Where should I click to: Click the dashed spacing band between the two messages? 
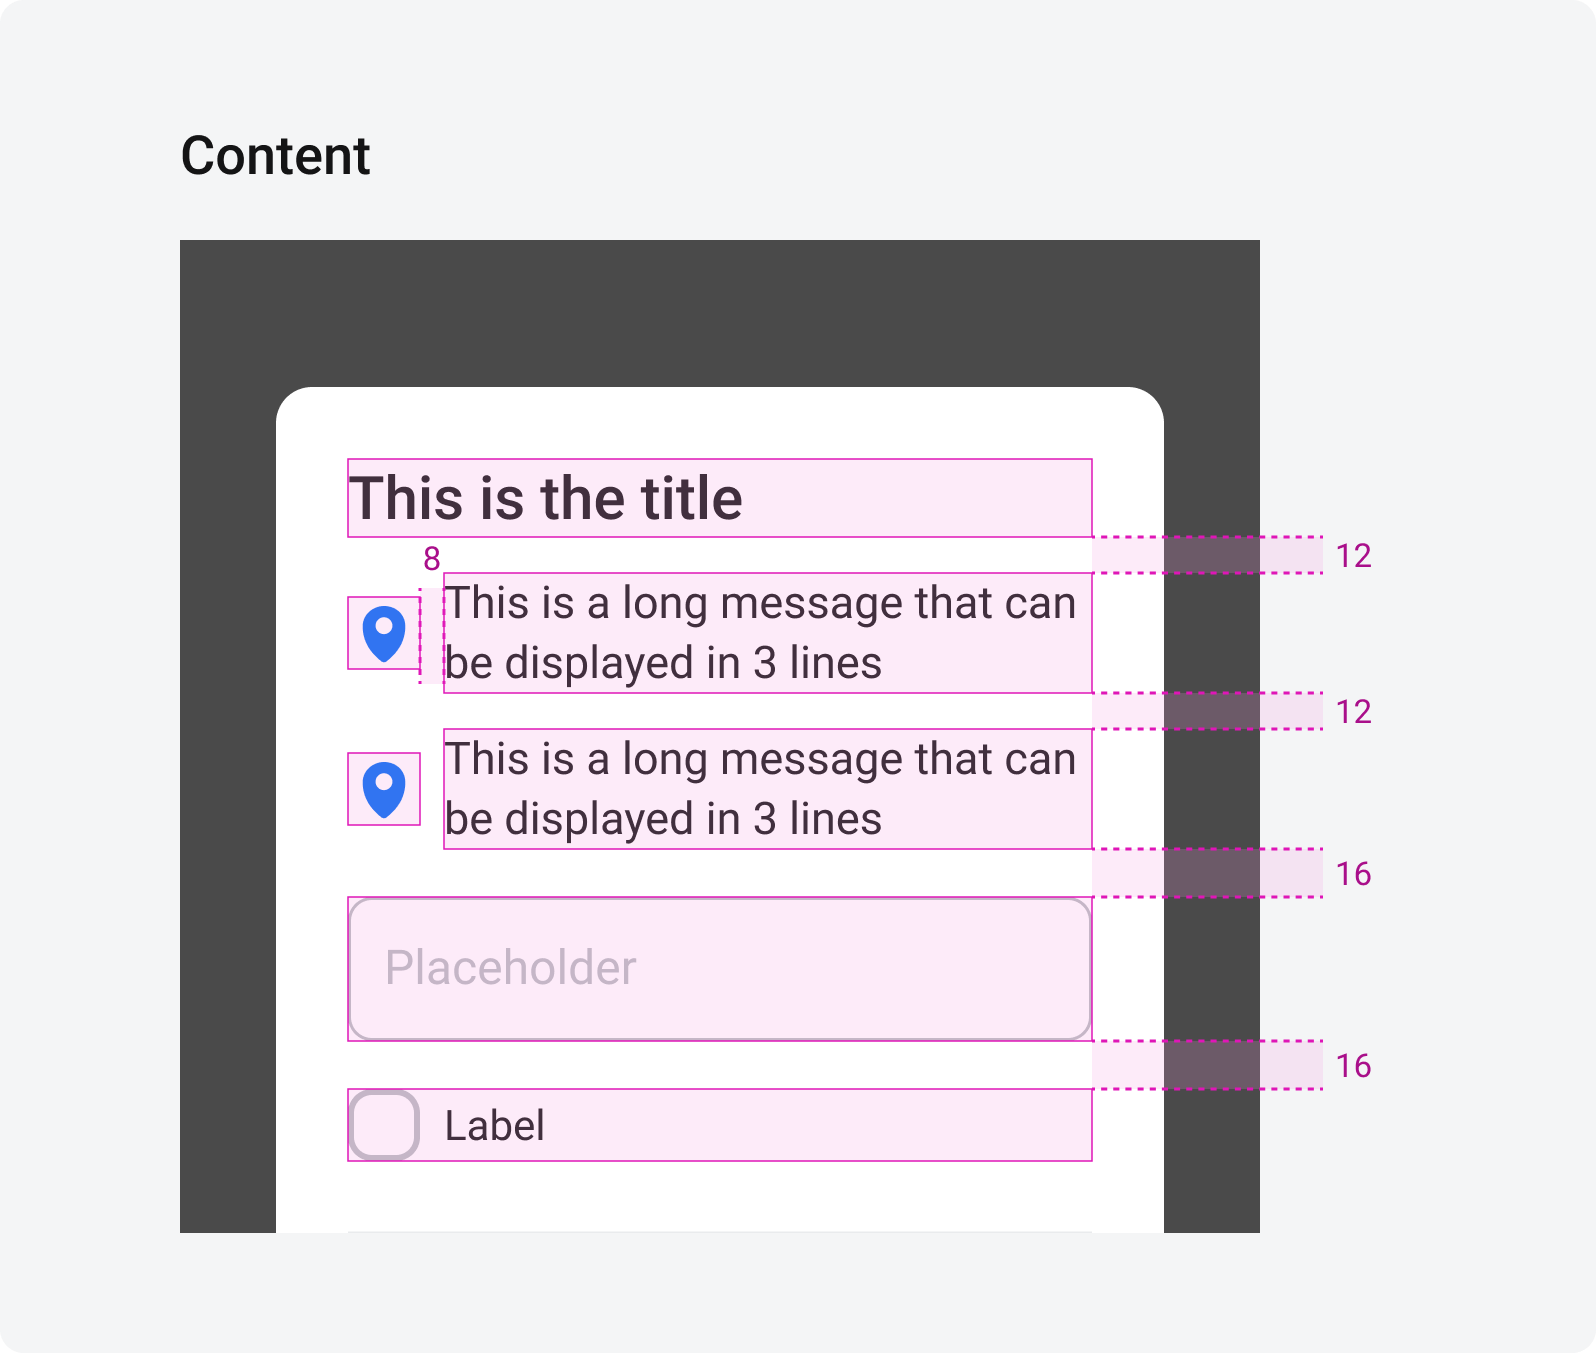(x=1207, y=711)
